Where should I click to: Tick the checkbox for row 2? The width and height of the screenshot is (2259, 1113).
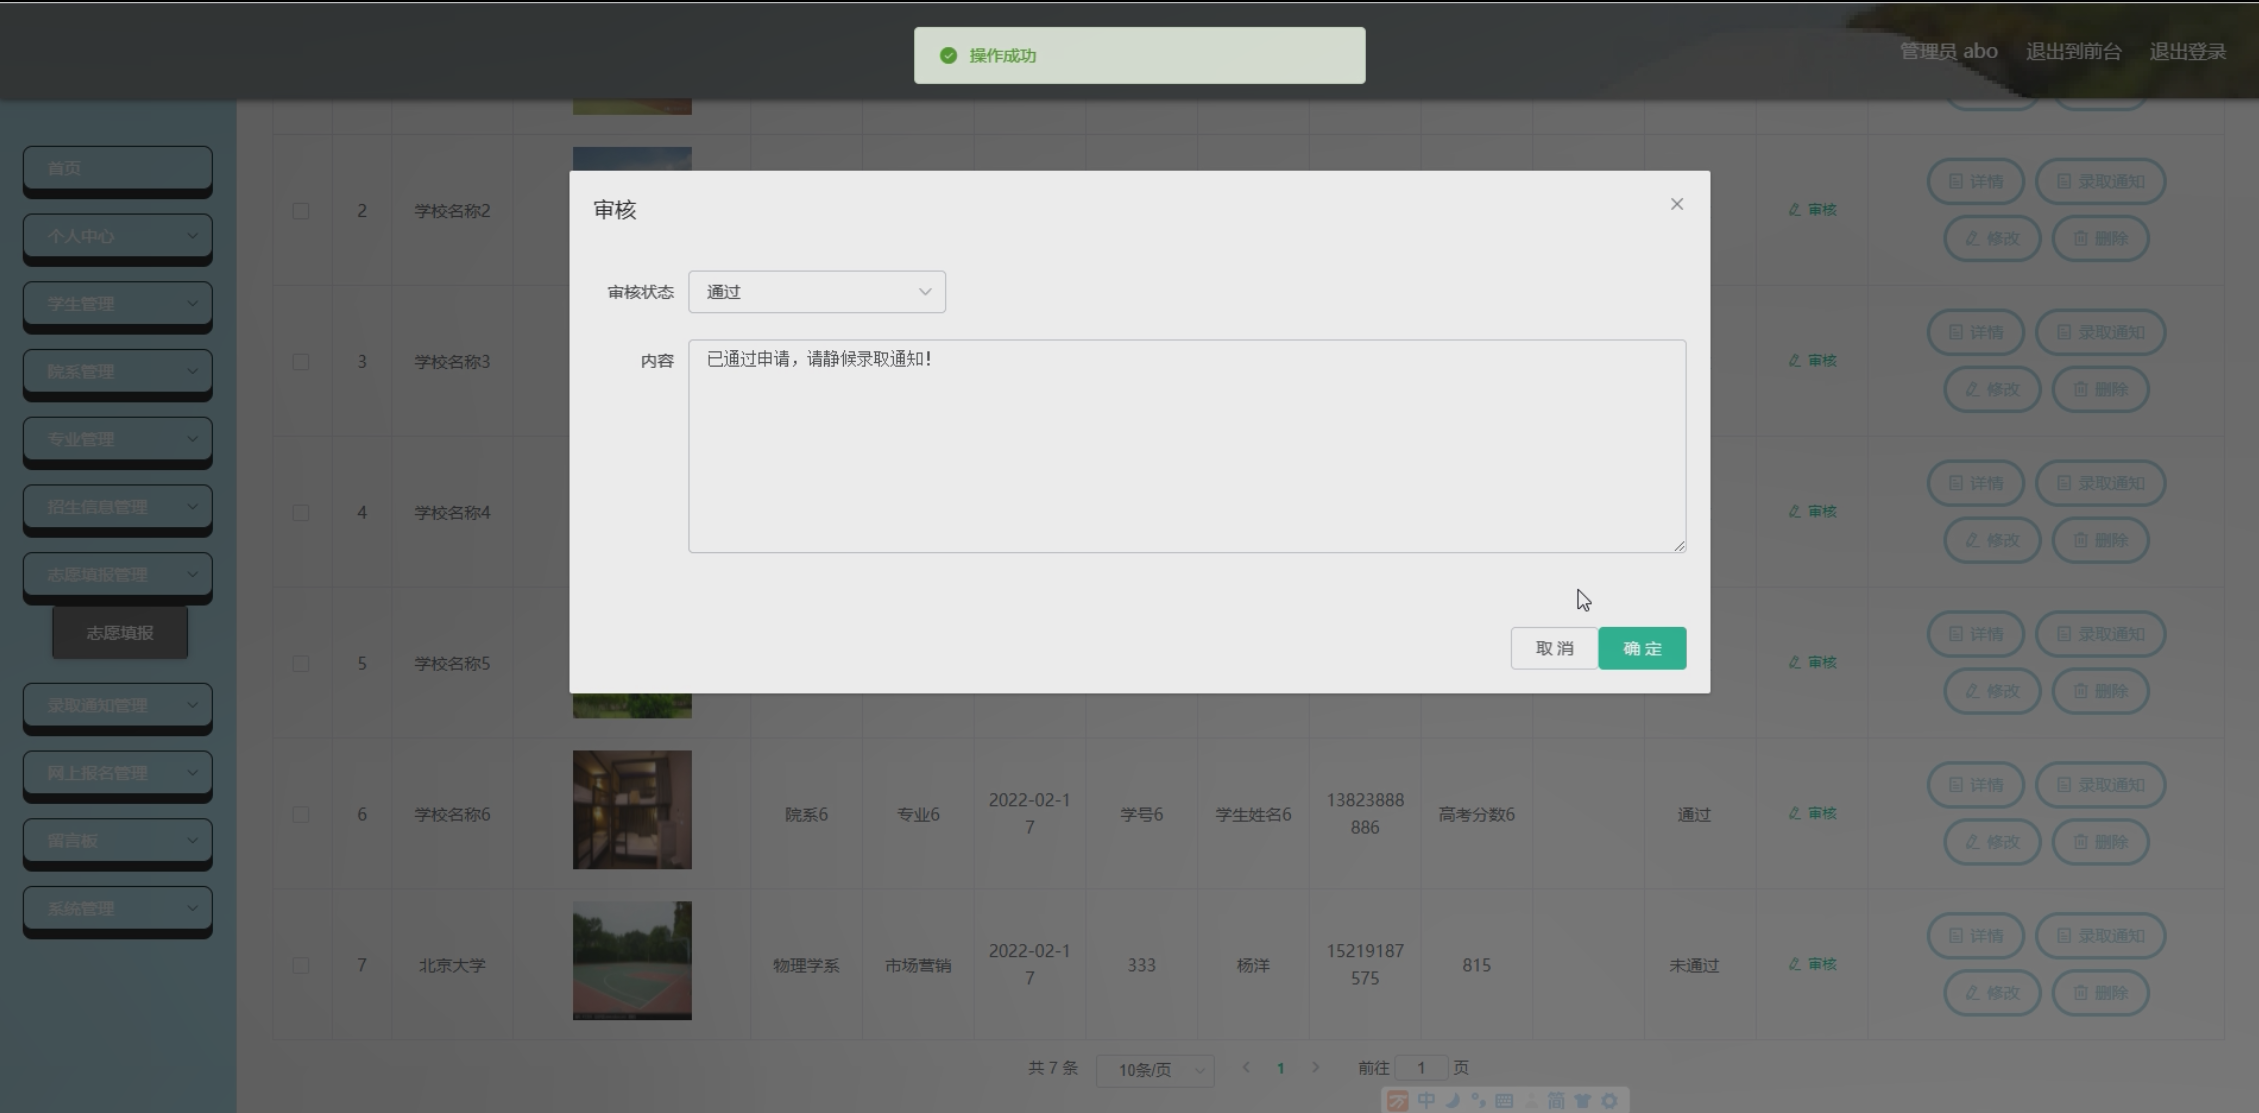pos(301,211)
